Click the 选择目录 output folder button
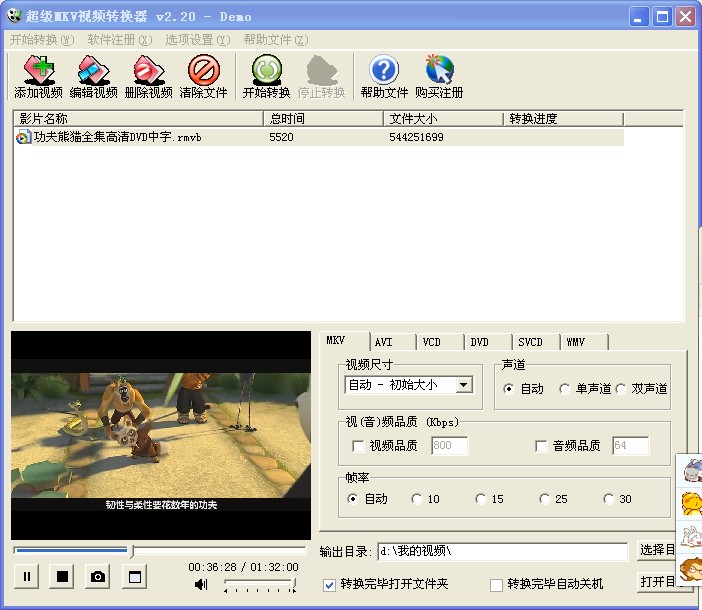The image size is (702, 610). [x=656, y=550]
